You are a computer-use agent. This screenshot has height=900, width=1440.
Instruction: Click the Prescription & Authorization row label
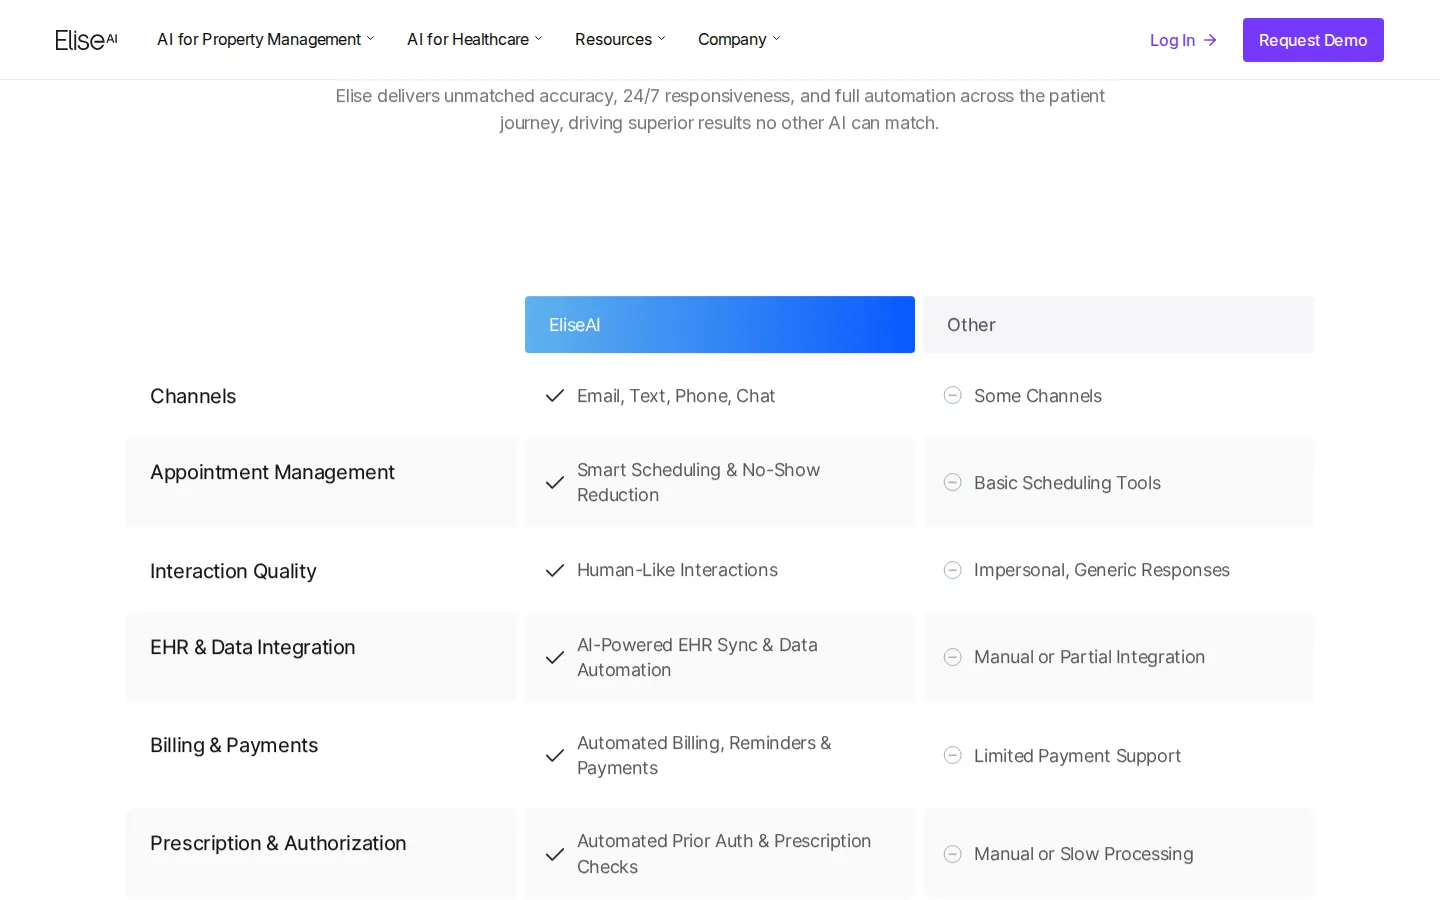click(278, 843)
